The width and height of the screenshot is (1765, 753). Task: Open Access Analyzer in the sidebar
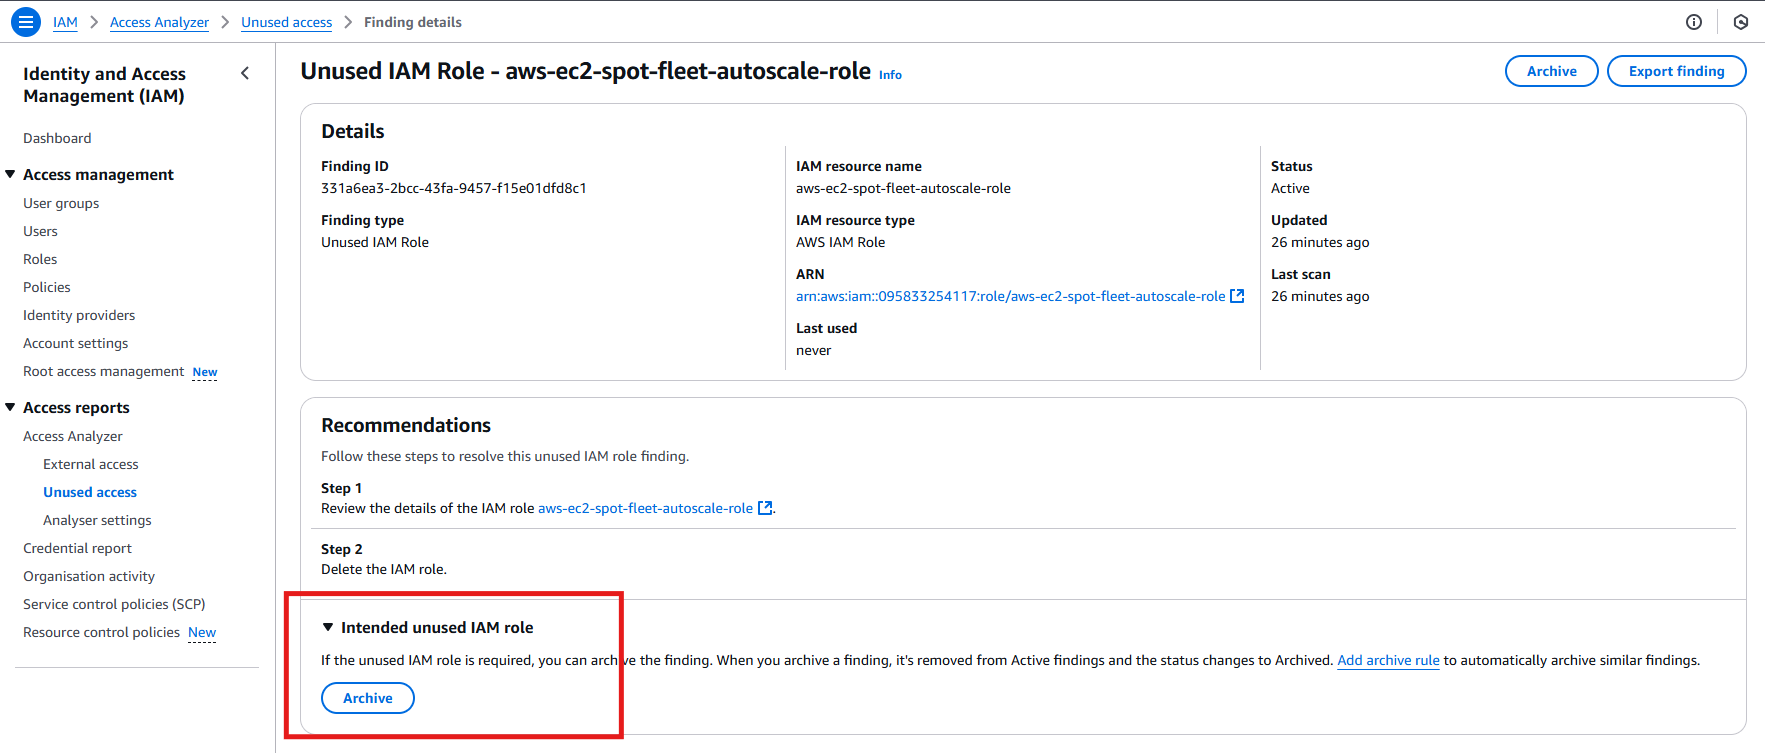(x=73, y=436)
